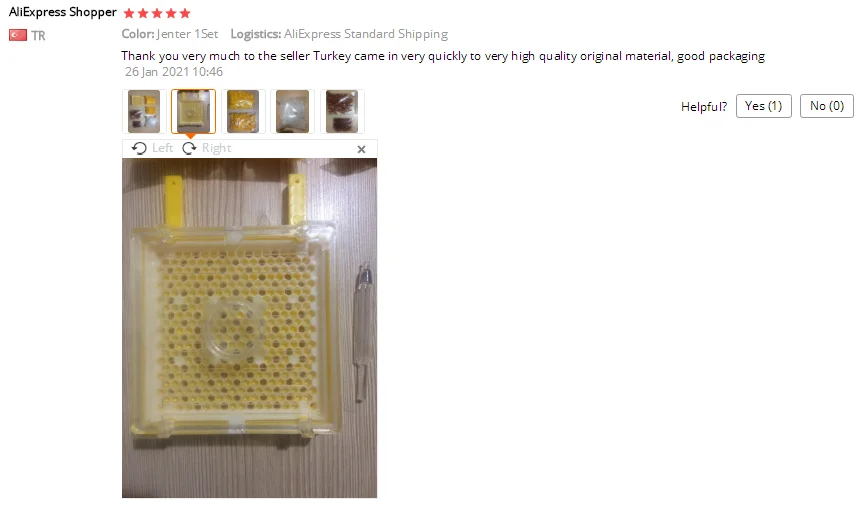
Task: Click the TR country code label
Action: point(38,36)
